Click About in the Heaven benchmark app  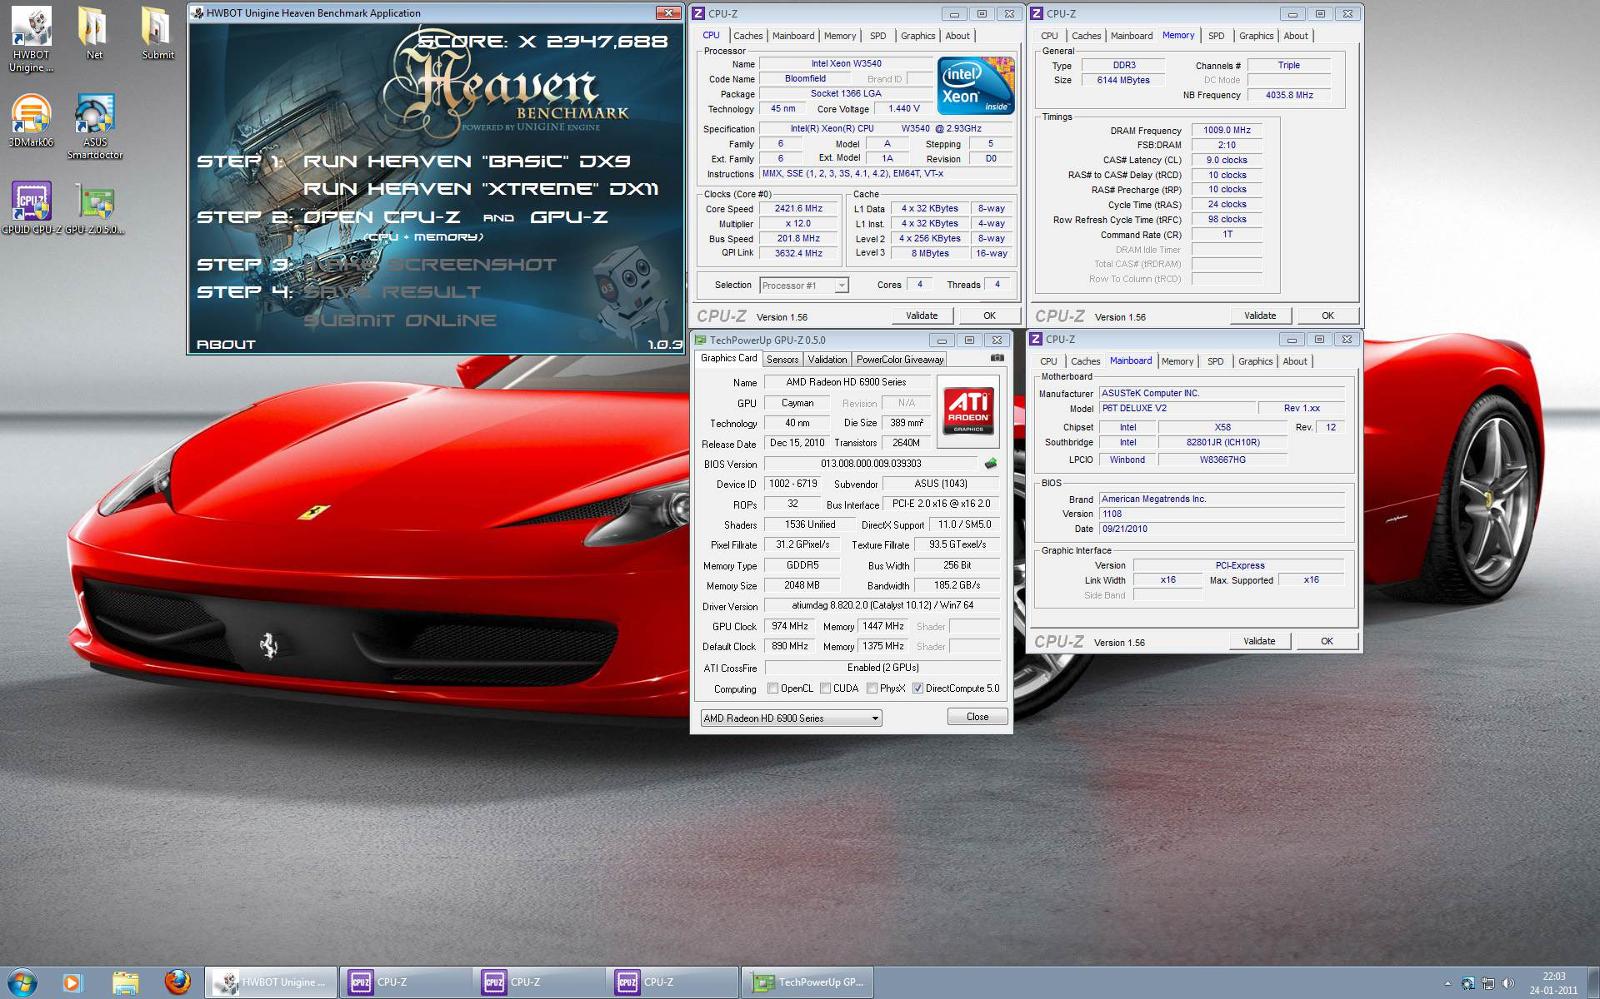point(226,344)
